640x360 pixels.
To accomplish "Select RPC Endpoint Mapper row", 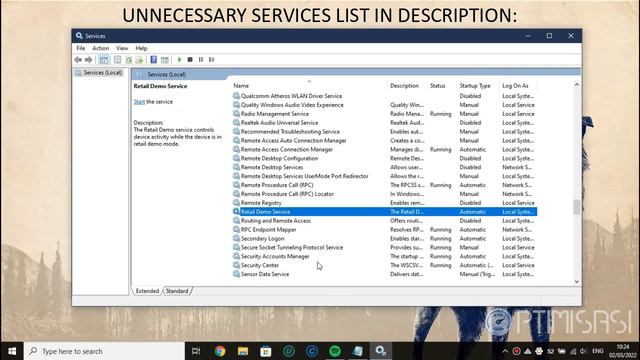I will click(384, 230).
